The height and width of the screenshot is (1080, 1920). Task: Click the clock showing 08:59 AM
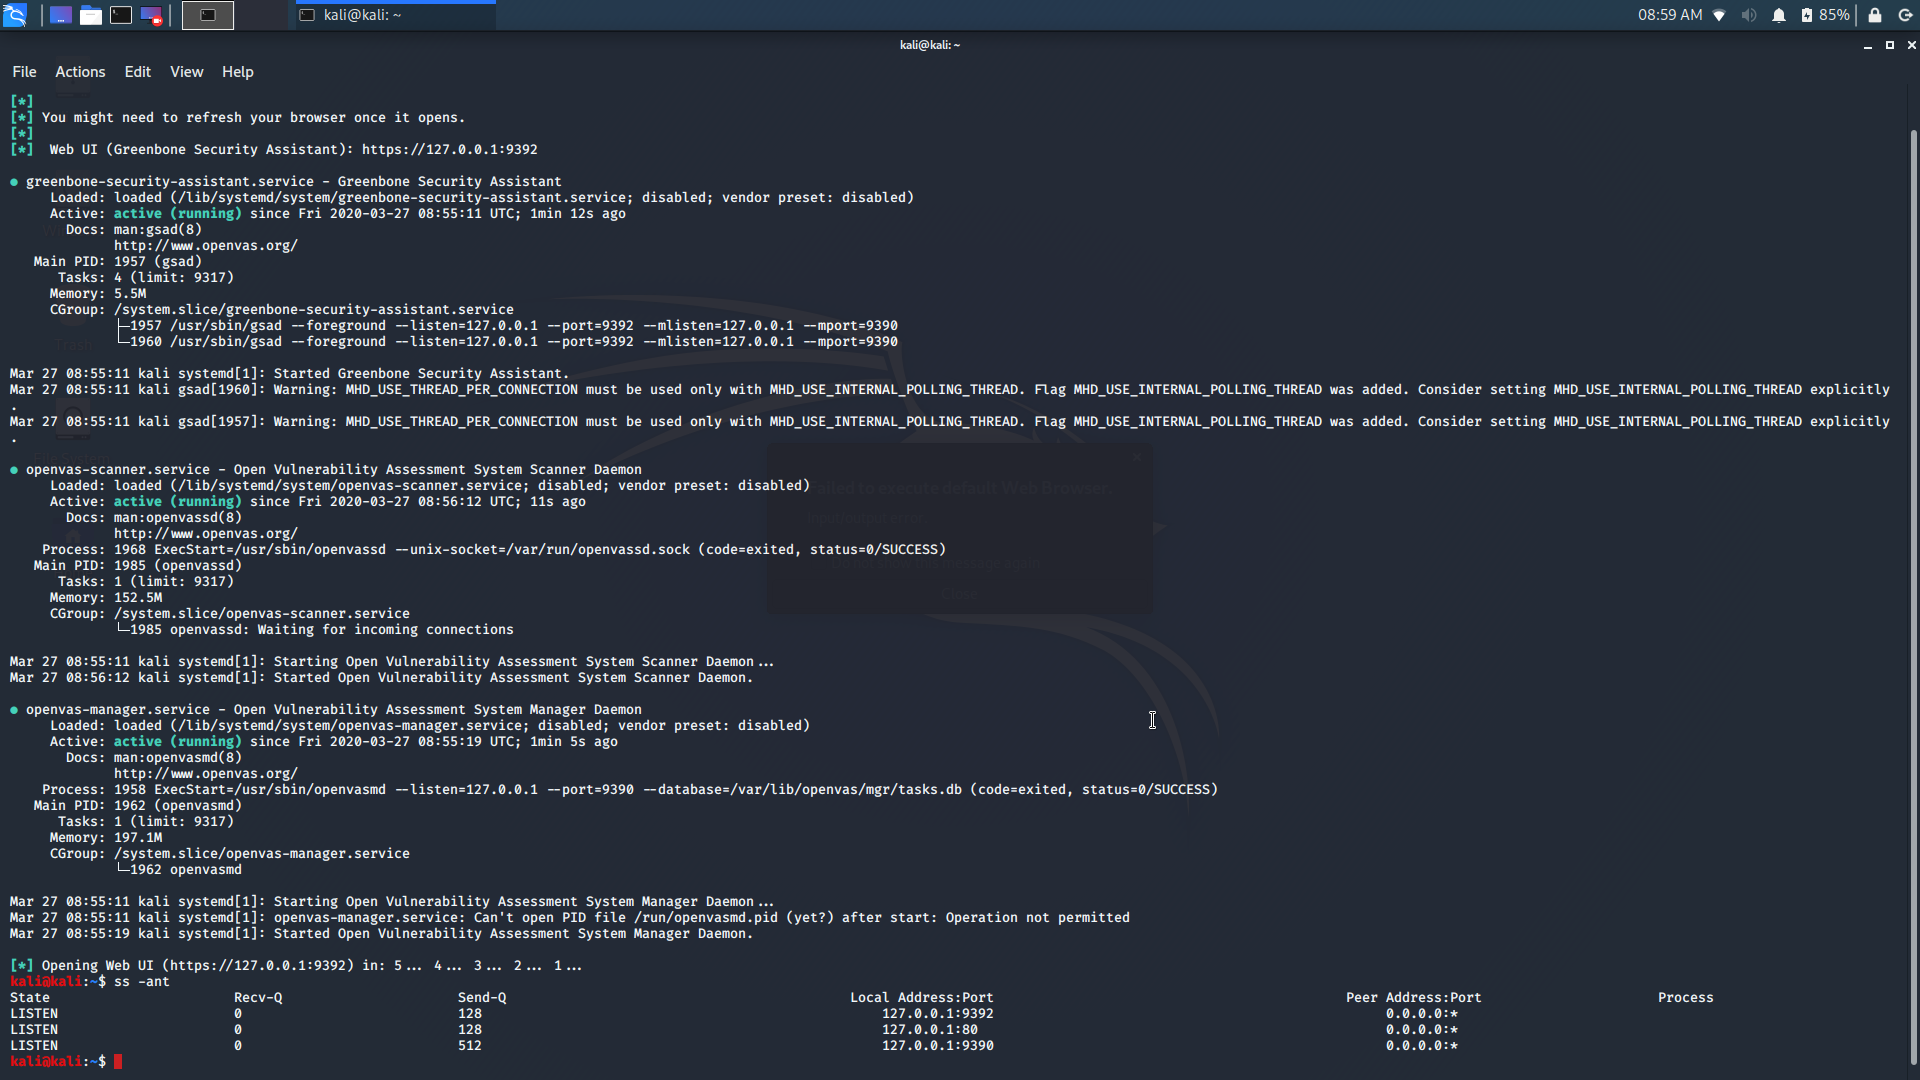[1669, 15]
